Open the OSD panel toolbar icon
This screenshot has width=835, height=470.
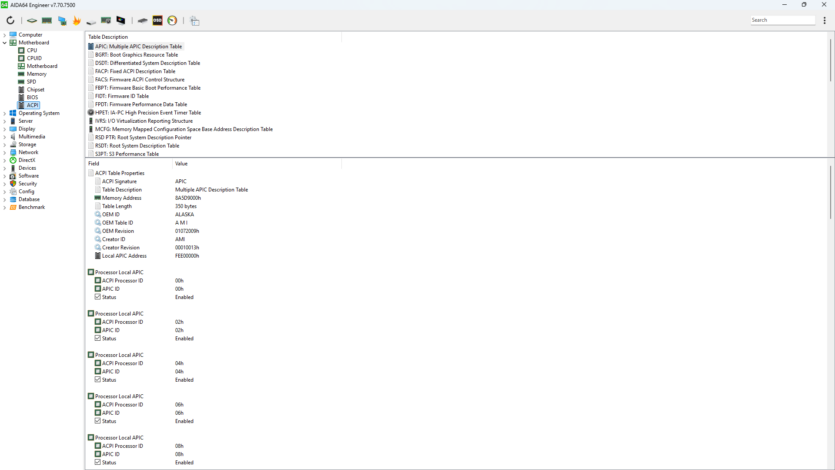pos(157,20)
